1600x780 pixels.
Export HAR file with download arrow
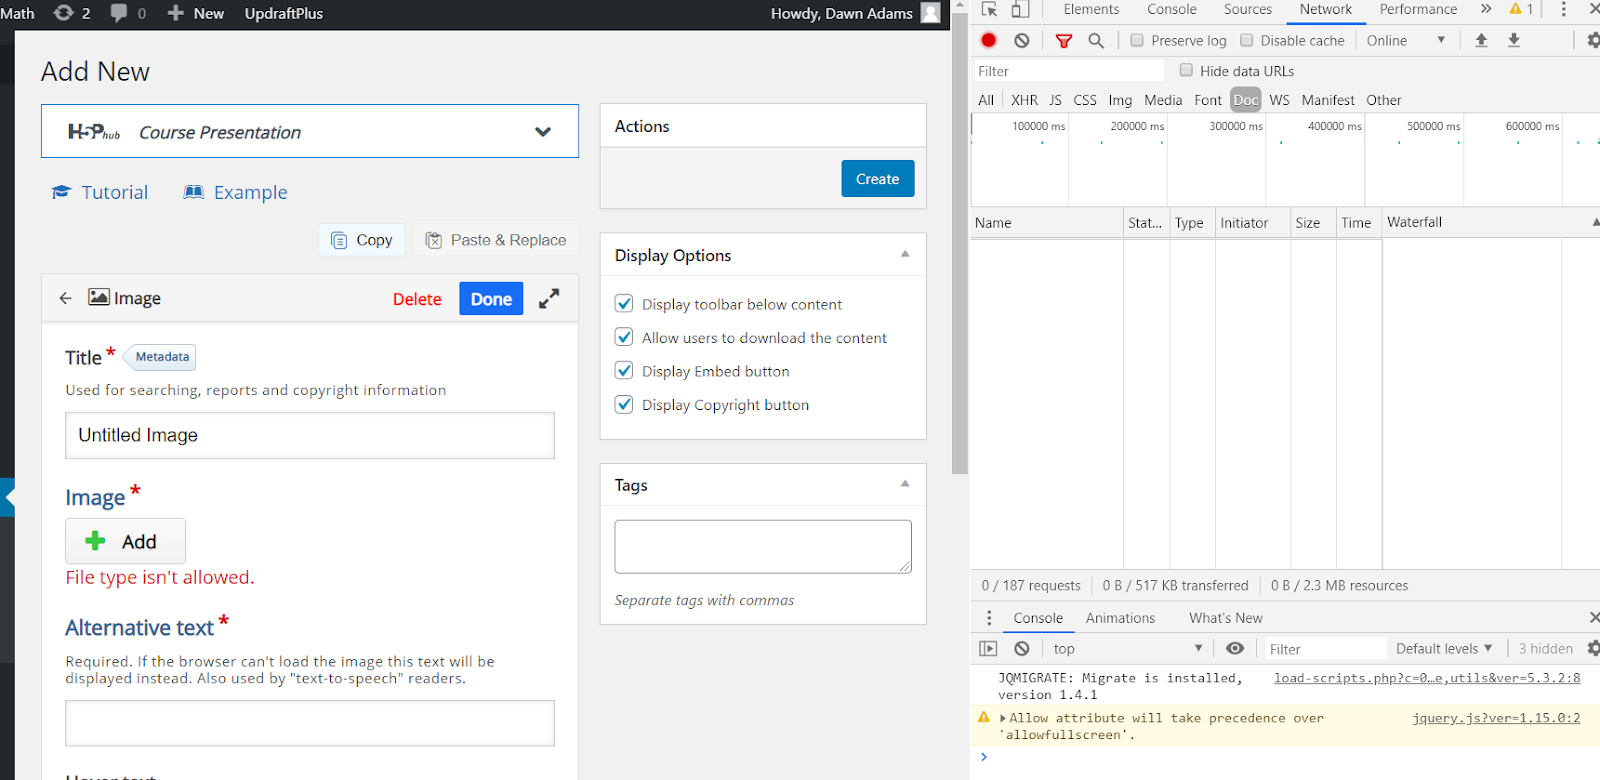tap(1514, 40)
